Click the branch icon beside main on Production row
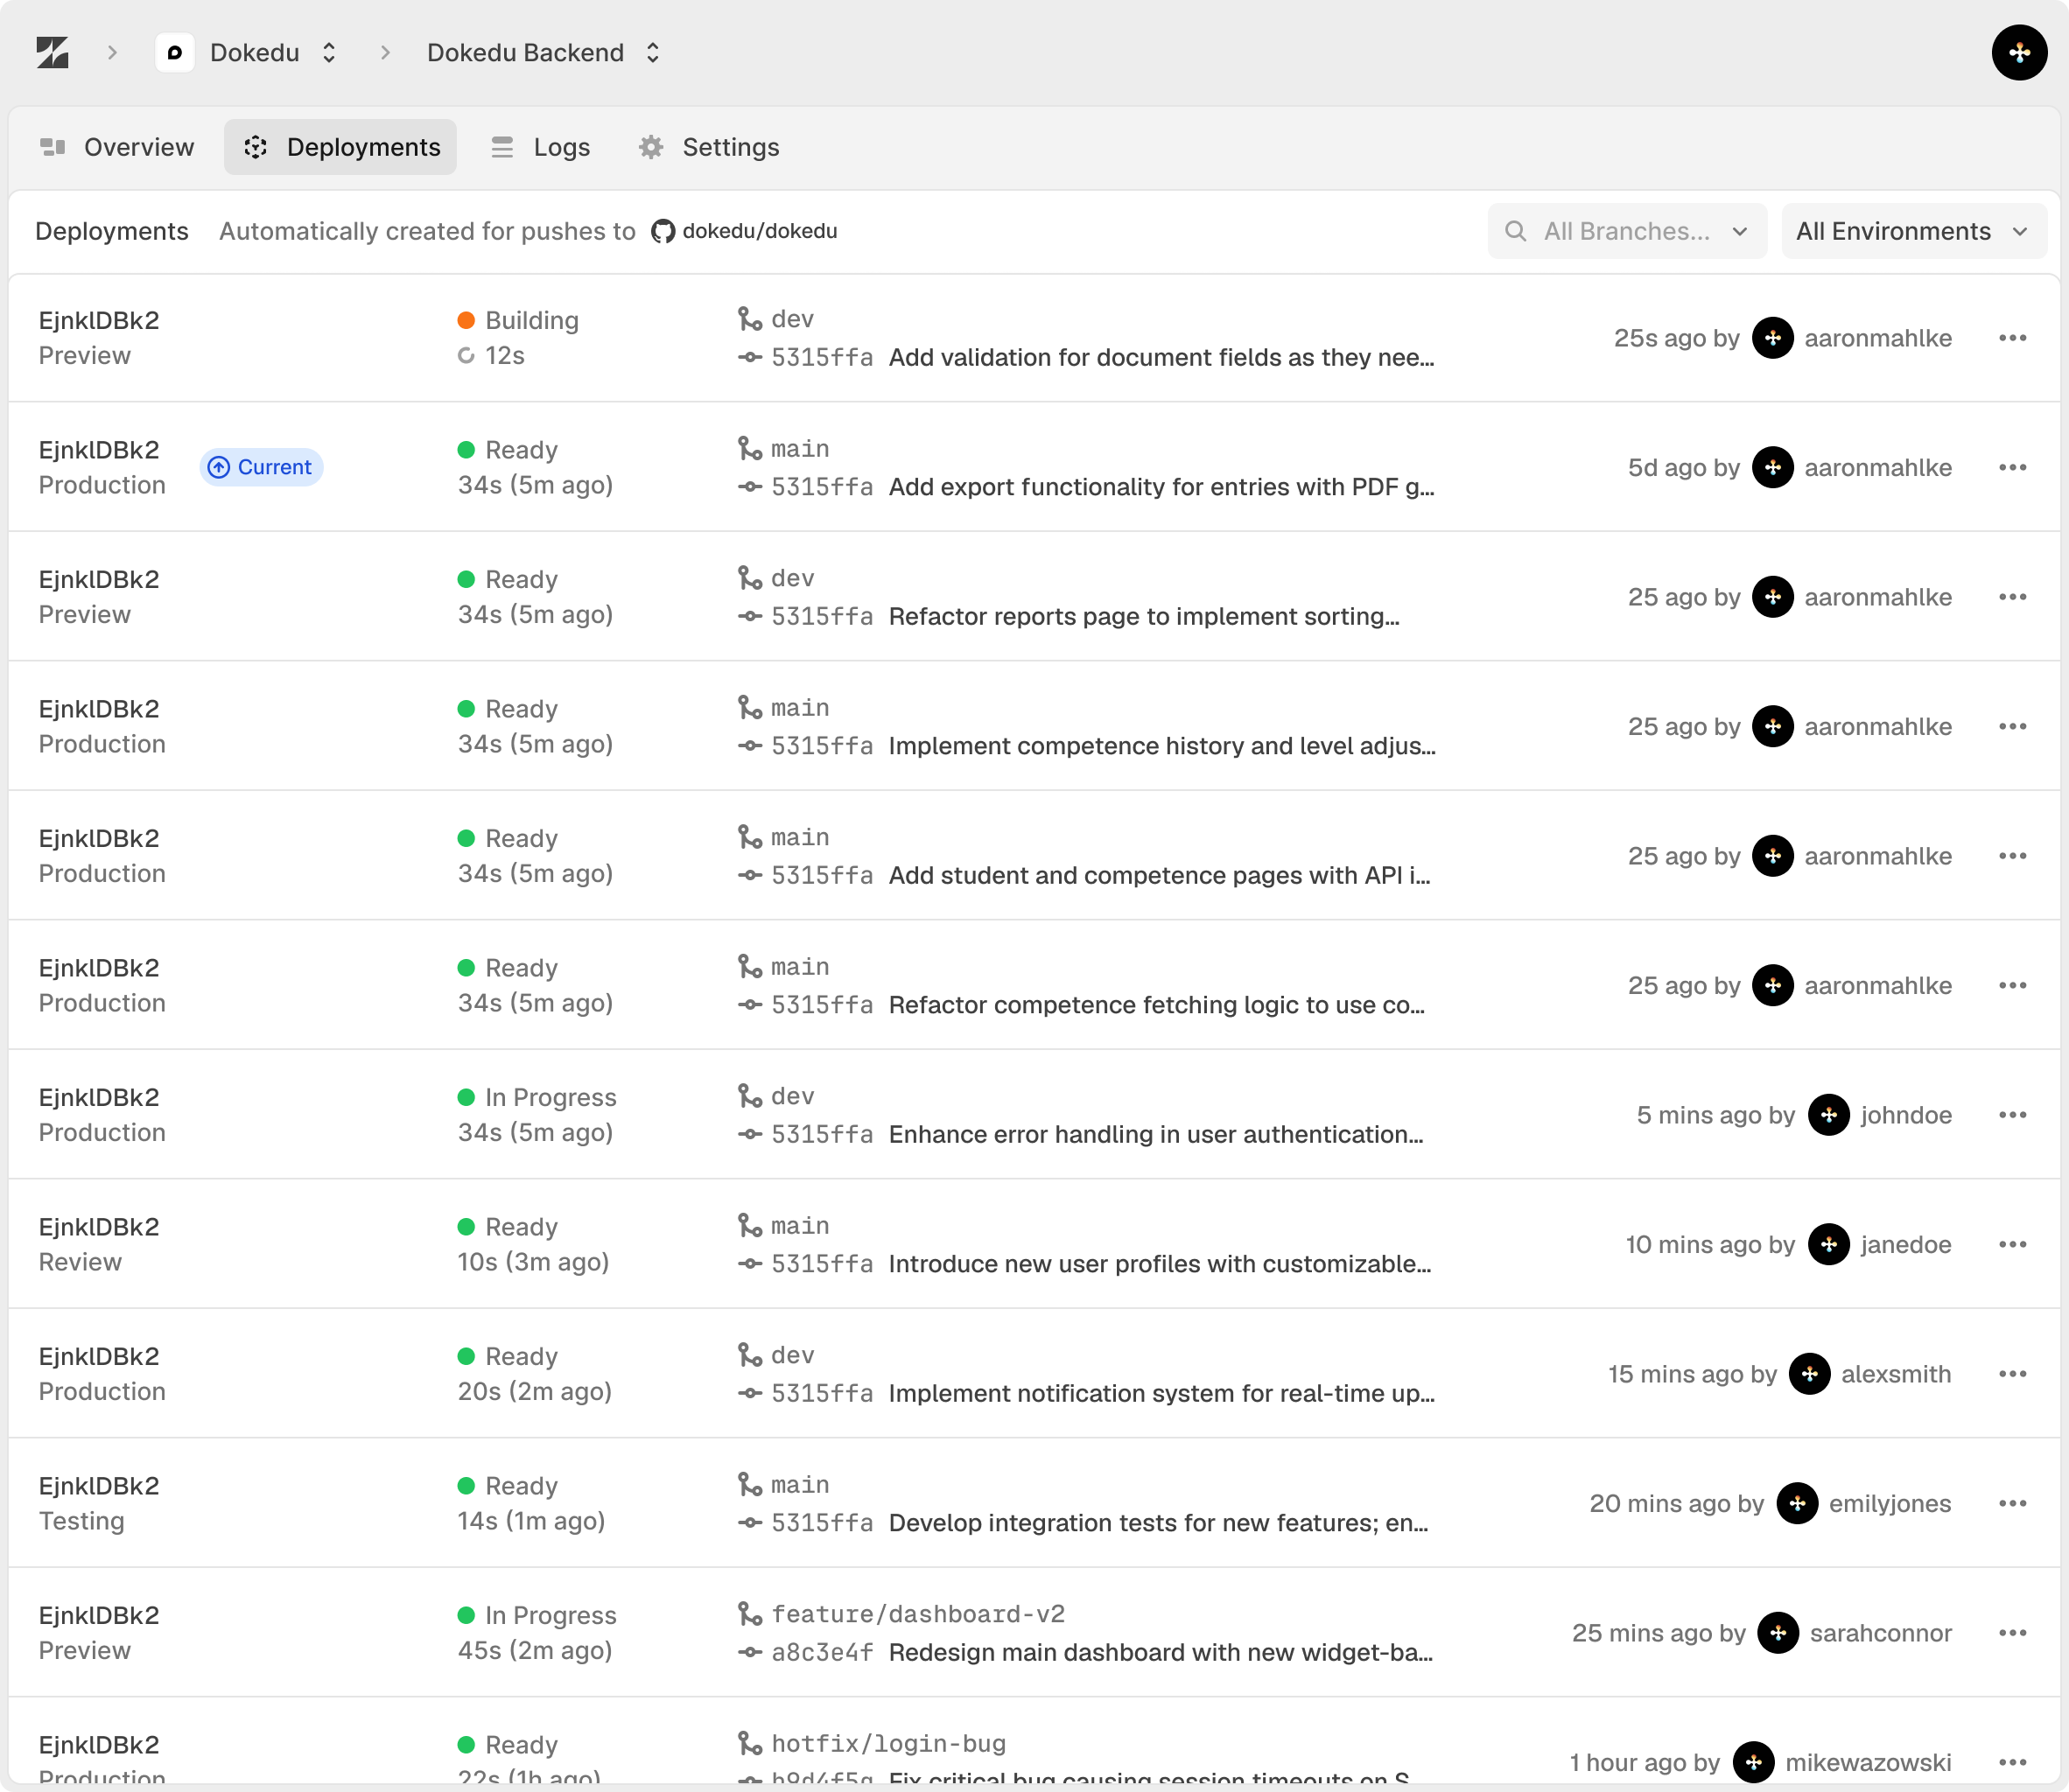2069x1792 pixels. coord(750,448)
